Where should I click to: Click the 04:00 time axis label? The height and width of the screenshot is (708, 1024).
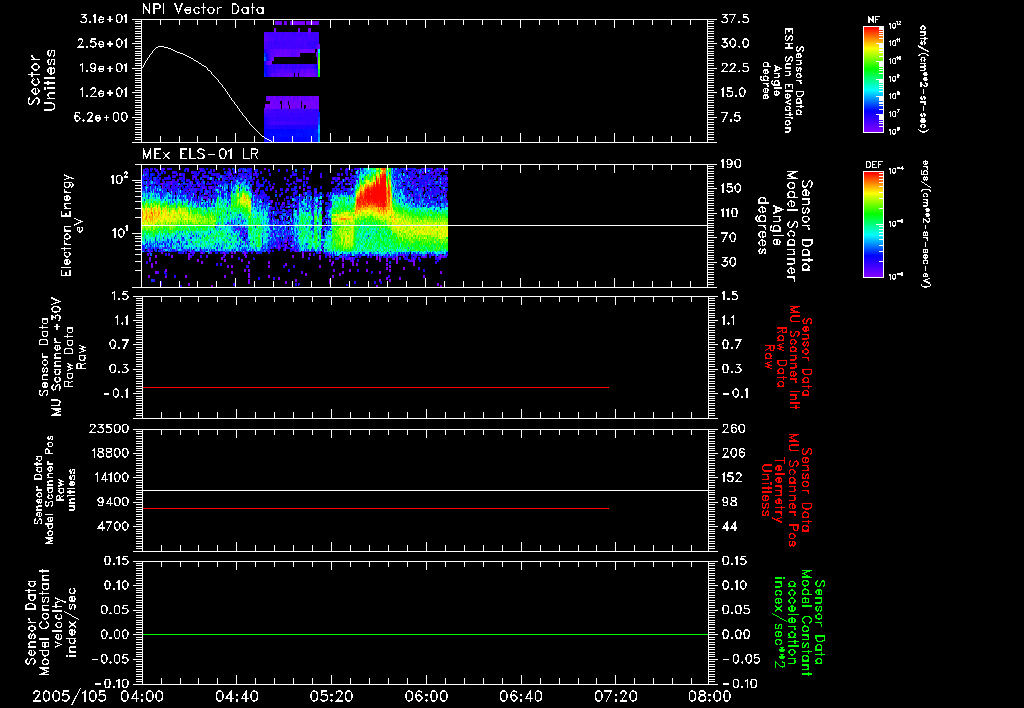click(142, 696)
